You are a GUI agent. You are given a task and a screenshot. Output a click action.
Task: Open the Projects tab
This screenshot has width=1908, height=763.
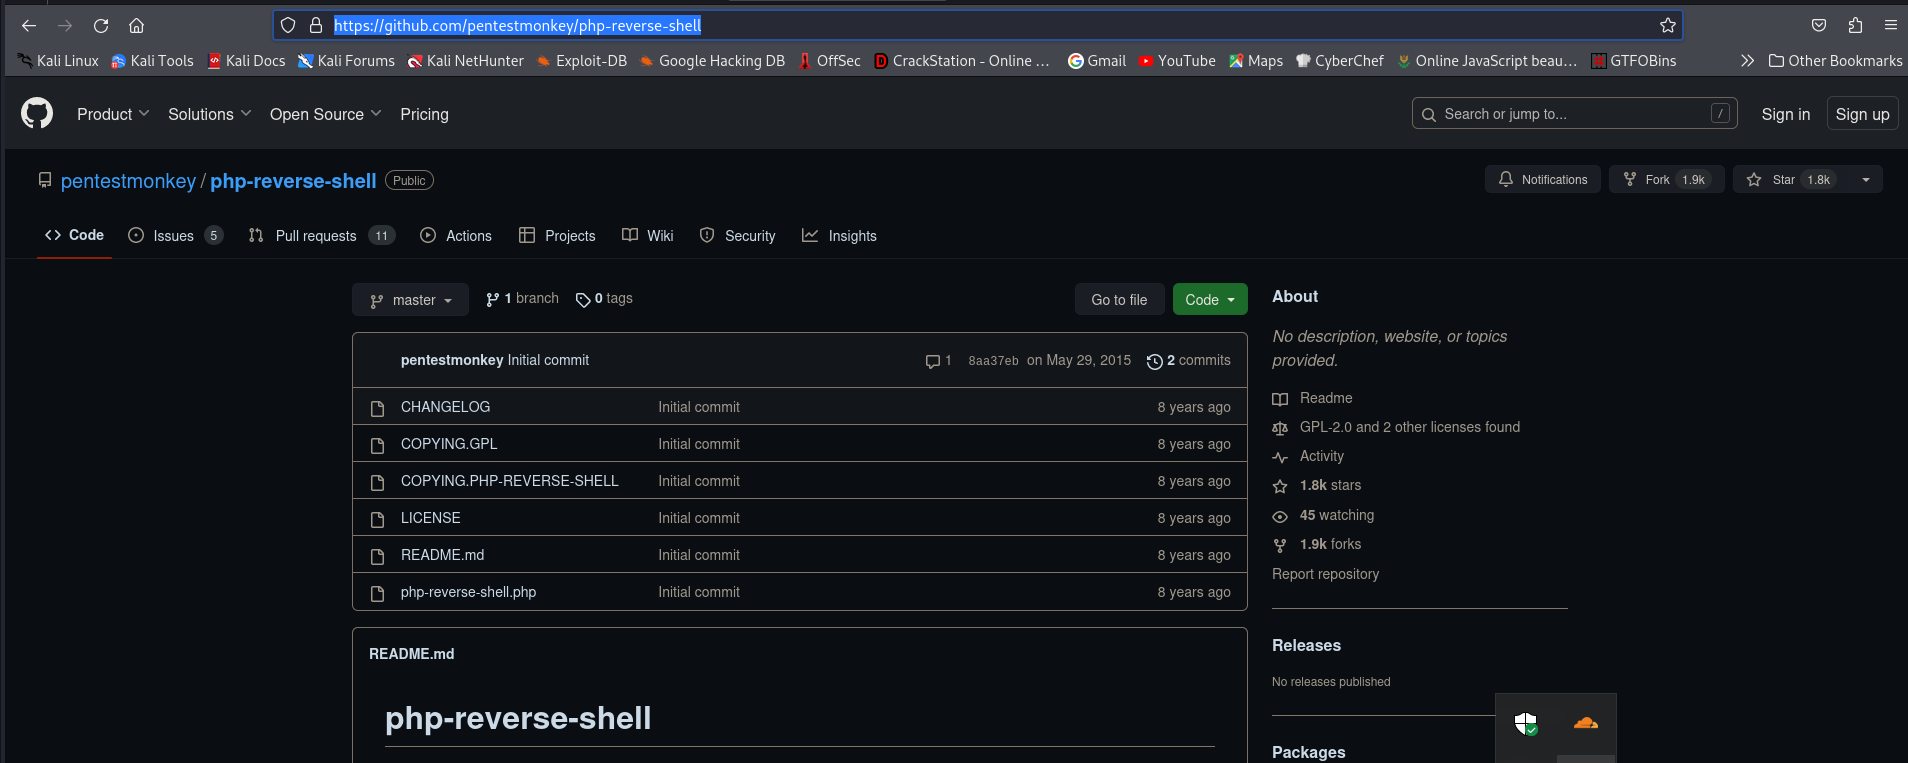coord(557,236)
